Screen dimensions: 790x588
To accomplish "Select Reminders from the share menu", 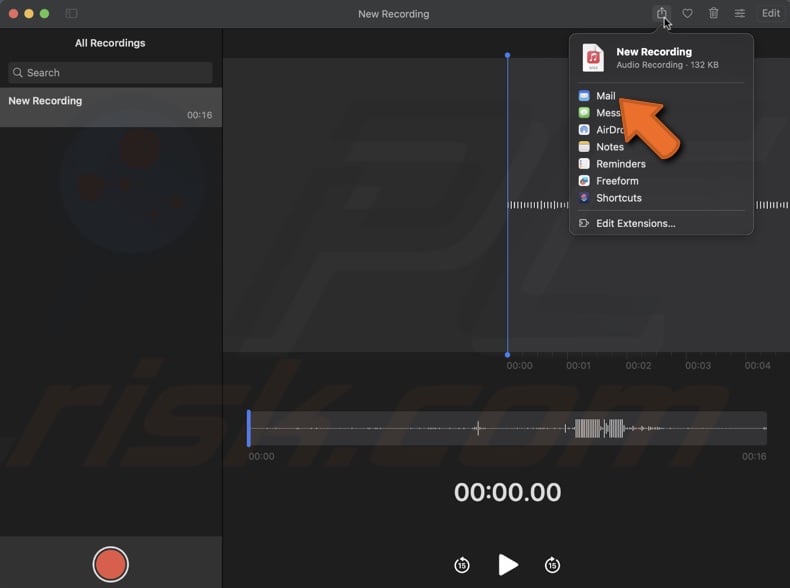I will click(x=620, y=164).
